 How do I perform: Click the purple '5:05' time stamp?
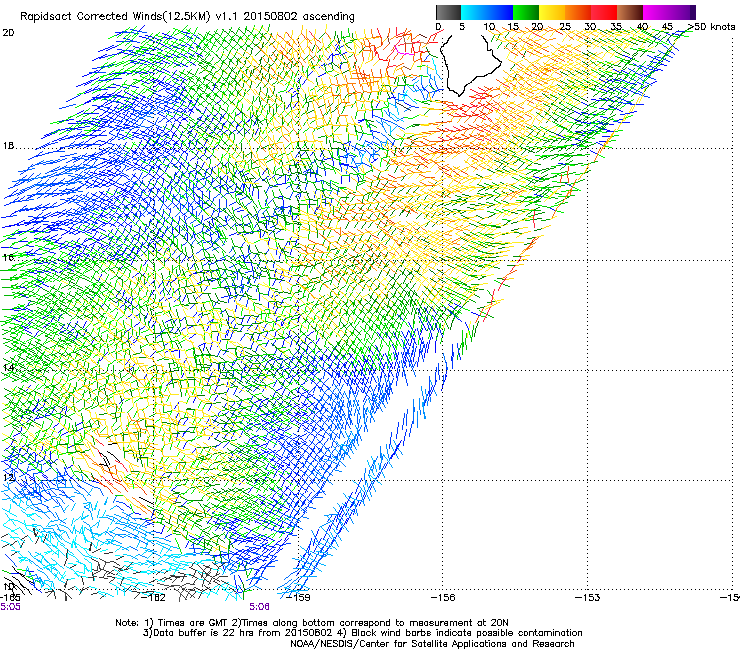click(x=10, y=607)
